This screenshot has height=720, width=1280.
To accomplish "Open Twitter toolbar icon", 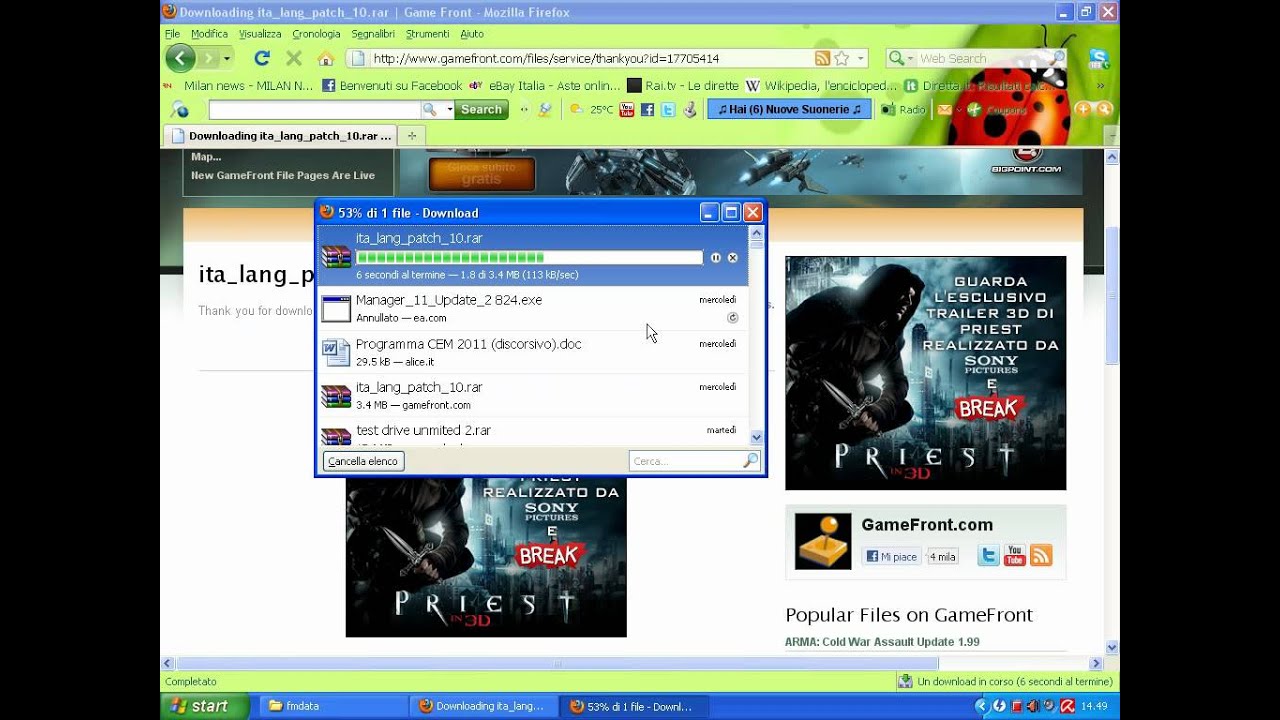I will point(668,110).
